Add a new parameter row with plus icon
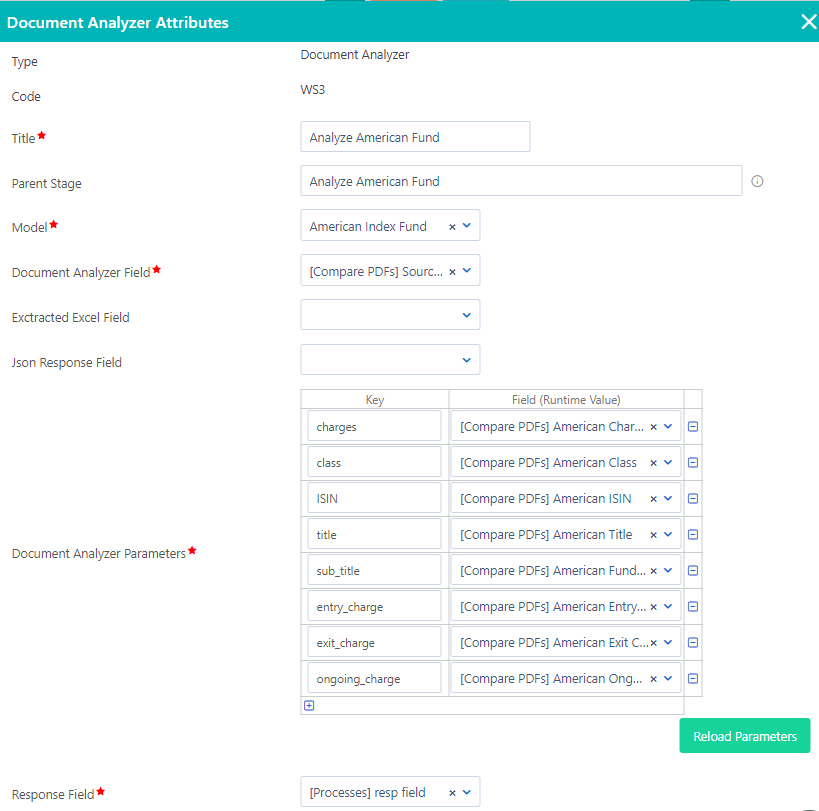Viewport: 819px width, 811px height. 309,705
